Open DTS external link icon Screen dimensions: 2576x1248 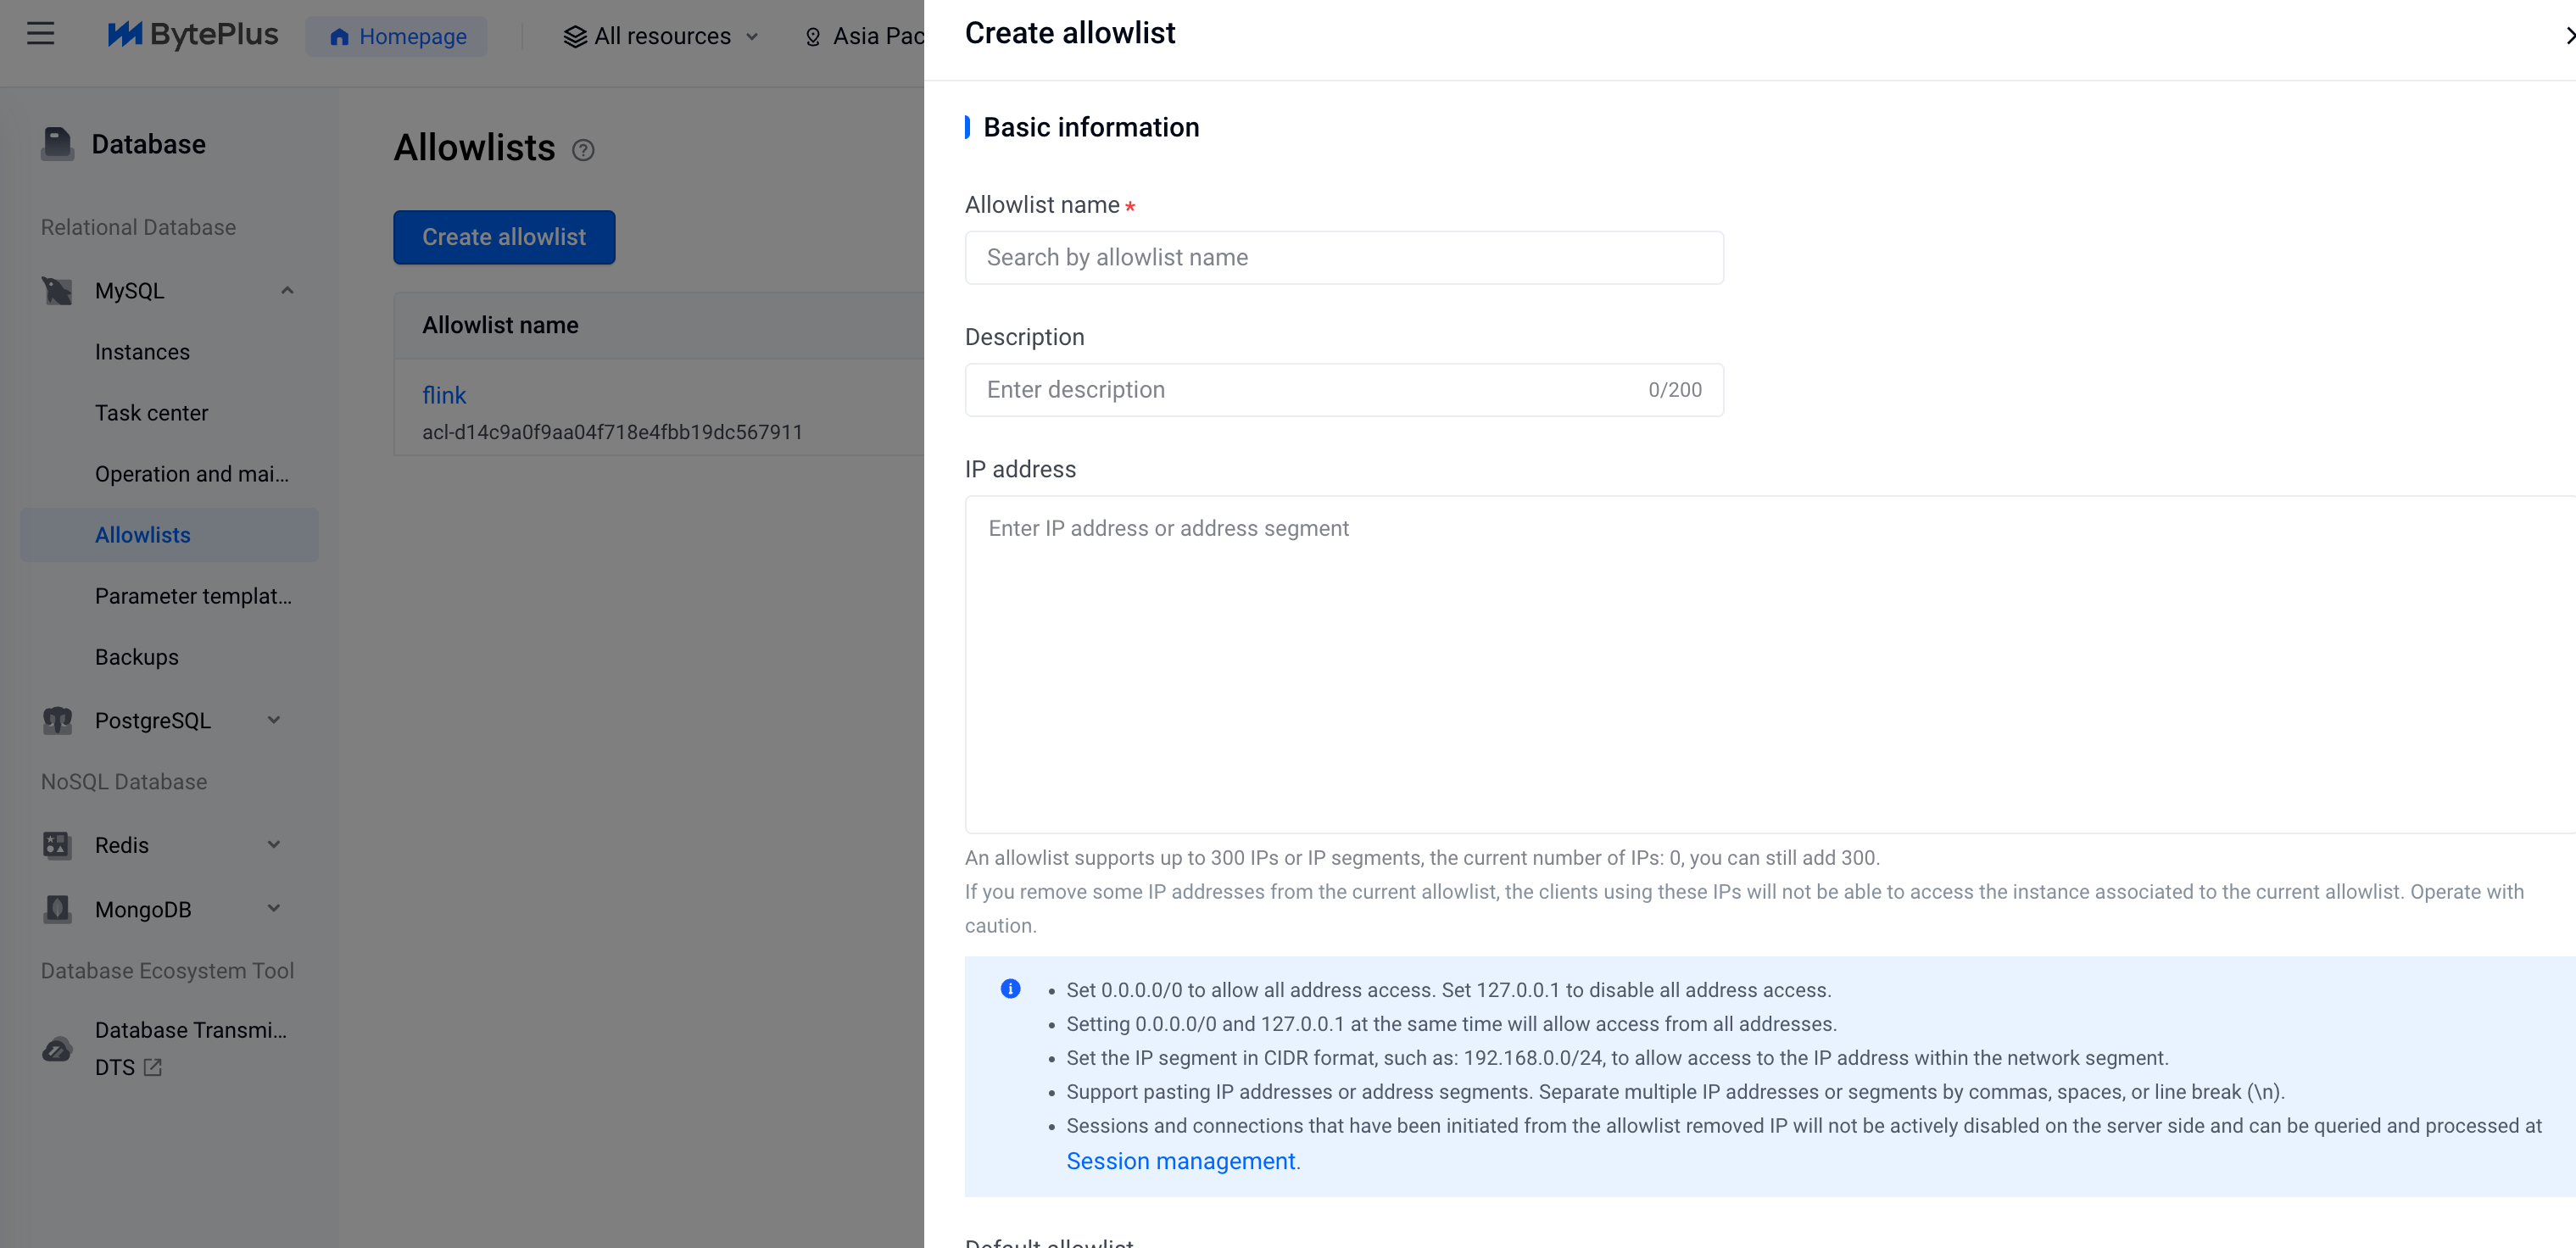[153, 1067]
